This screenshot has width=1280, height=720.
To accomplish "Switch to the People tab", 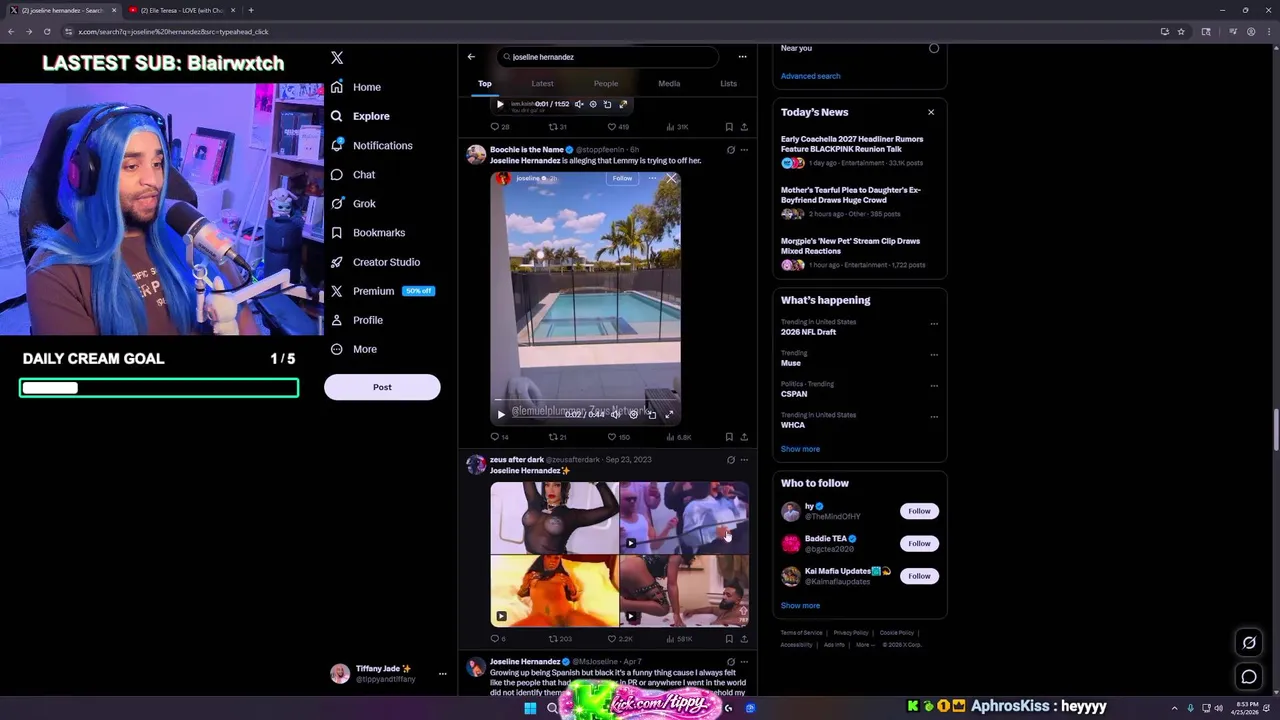I will coord(606,83).
